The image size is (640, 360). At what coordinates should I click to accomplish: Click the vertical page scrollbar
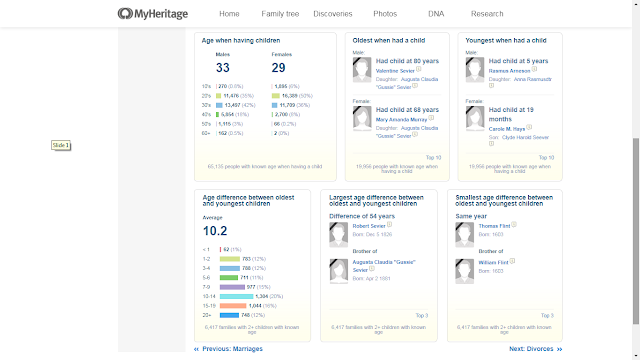click(x=636, y=231)
